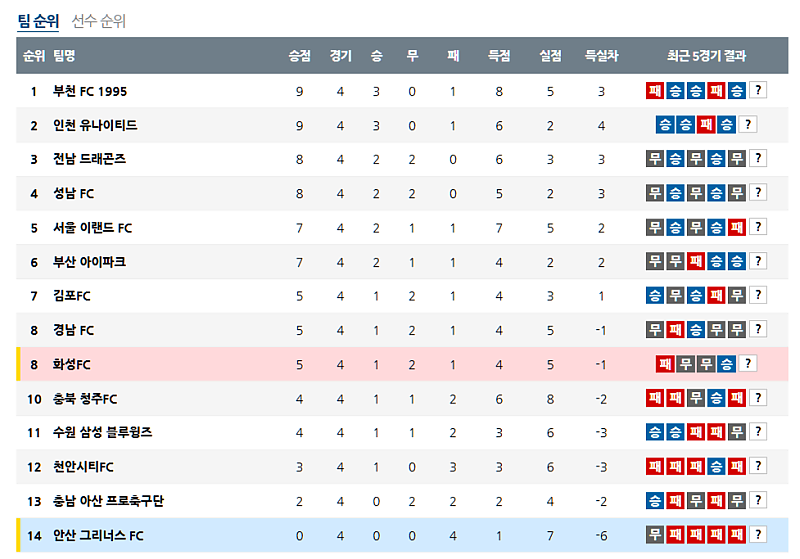Click the ? icon beside 서울 이랜드 FC results
The height and width of the screenshot is (559, 800).
(x=758, y=227)
